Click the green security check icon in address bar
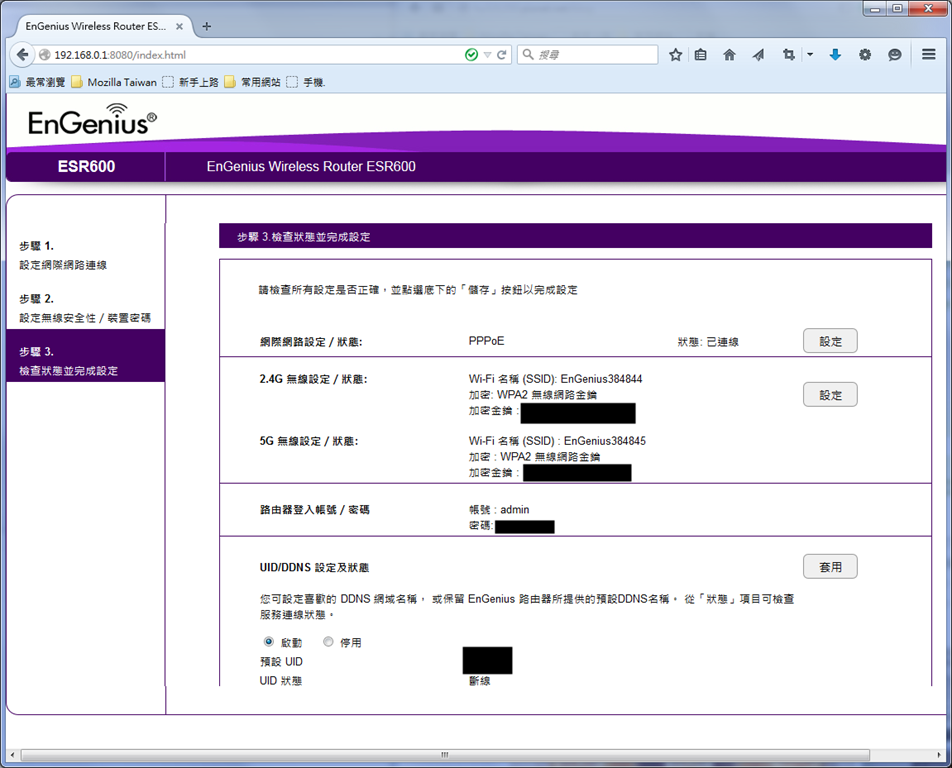Image resolution: width=952 pixels, height=768 pixels. [471, 55]
